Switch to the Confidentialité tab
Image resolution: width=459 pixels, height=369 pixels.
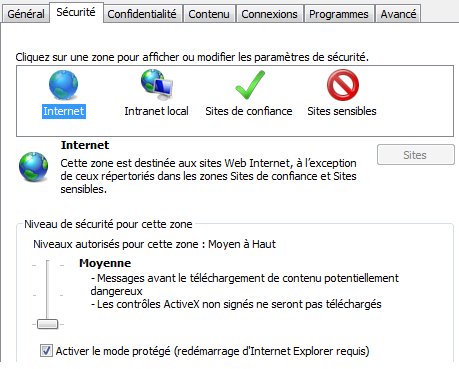[x=142, y=14]
